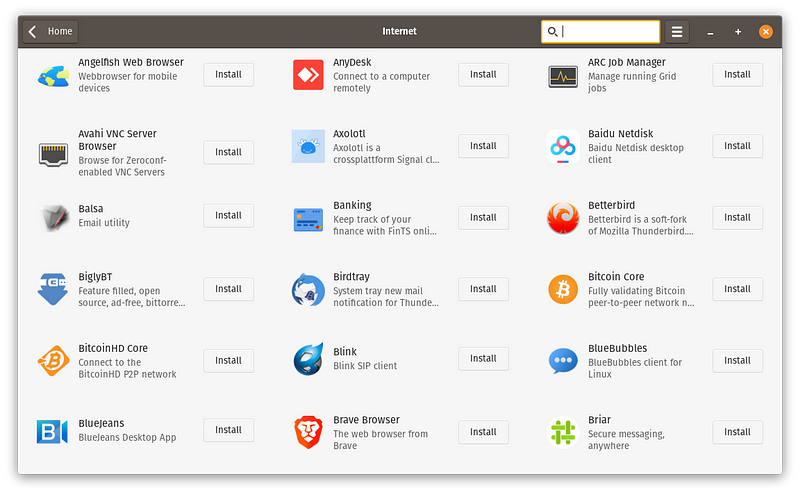
Task: Install AnyDesk
Action: (x=483, y=75)
